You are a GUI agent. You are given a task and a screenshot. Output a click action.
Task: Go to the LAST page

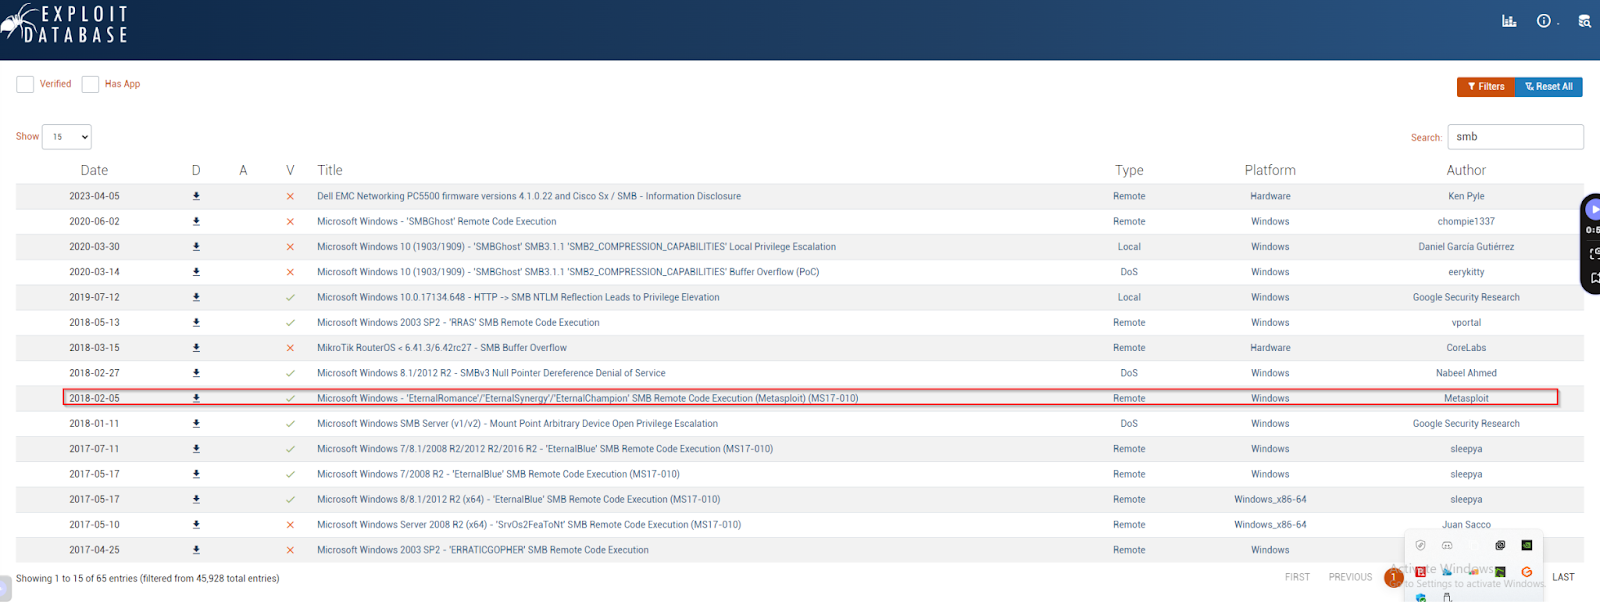click(1563, 577)
